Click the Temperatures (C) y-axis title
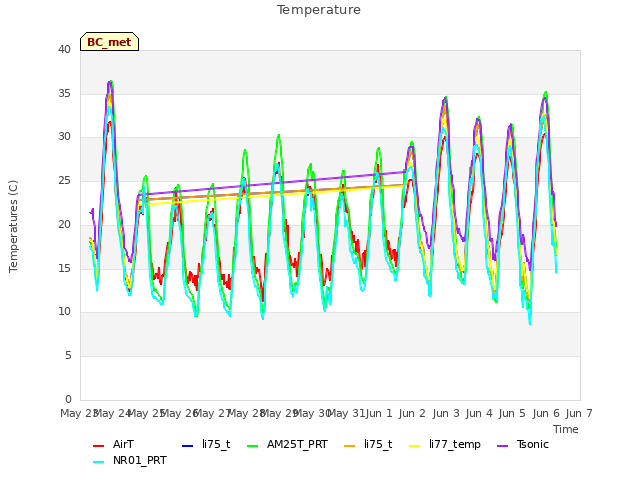Image resolution: width=640 pixels, height=480 pixels. coord(13,226)
